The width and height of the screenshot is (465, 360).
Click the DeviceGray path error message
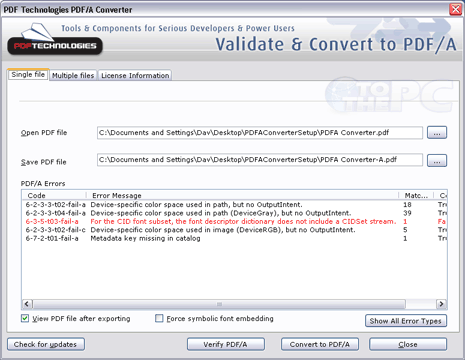click(x=221, y=213)
